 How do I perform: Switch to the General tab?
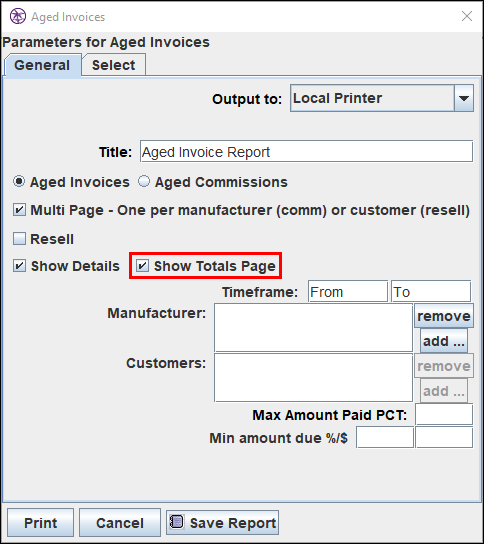click(42, 65)
